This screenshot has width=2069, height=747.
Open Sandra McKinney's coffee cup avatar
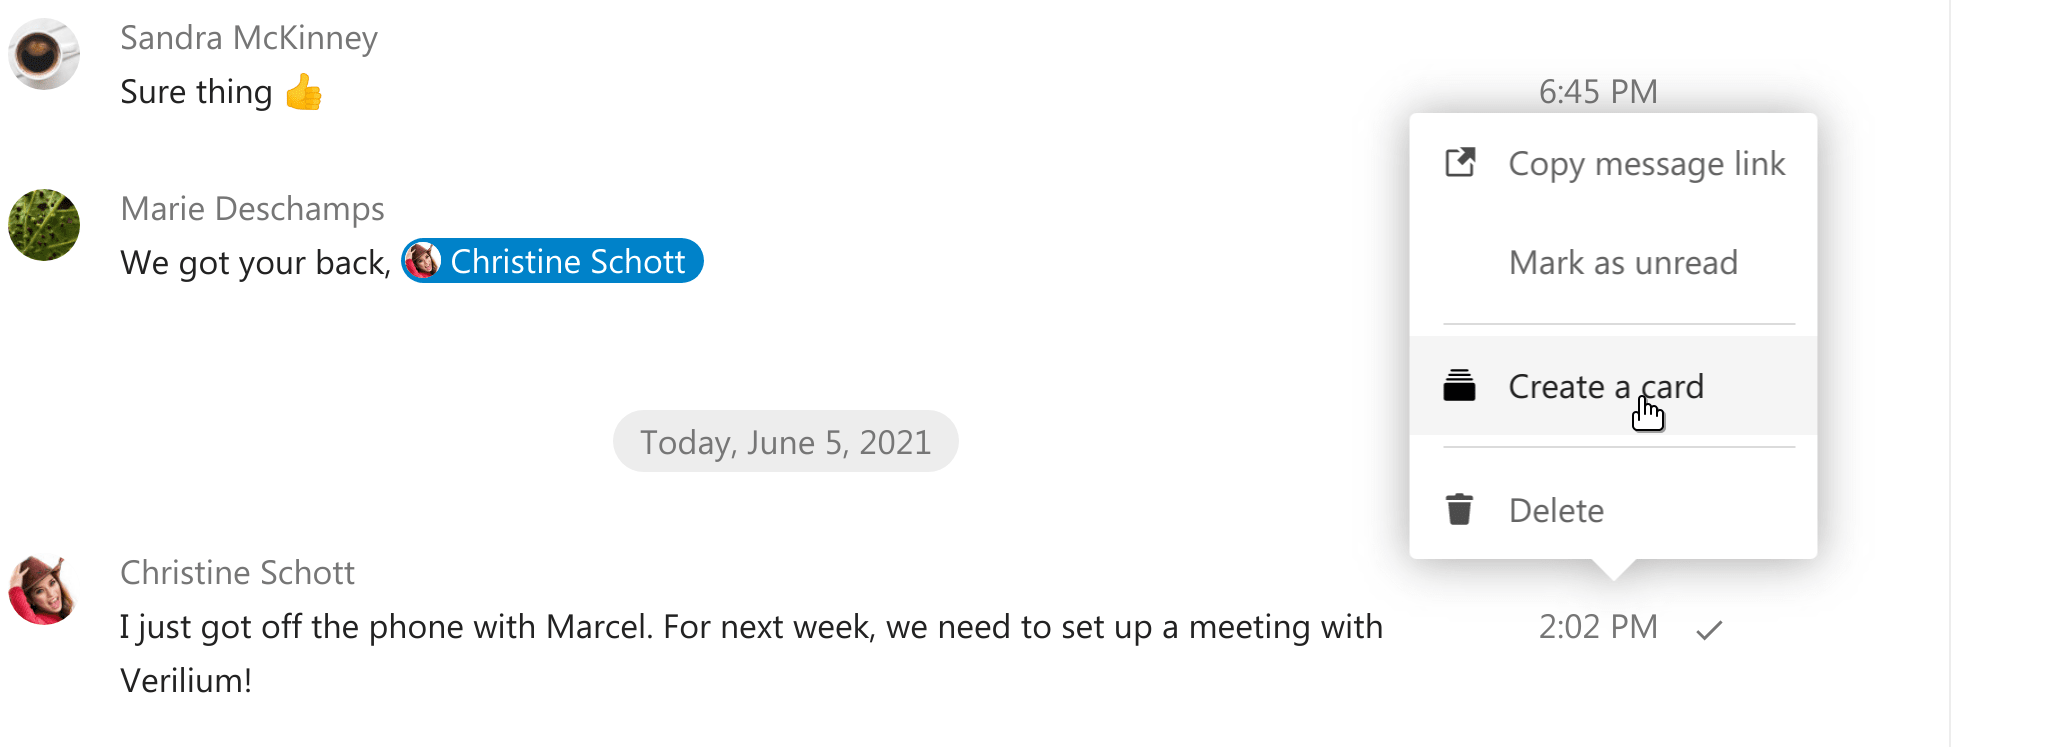pyautogui.click(x=44, y=54)
